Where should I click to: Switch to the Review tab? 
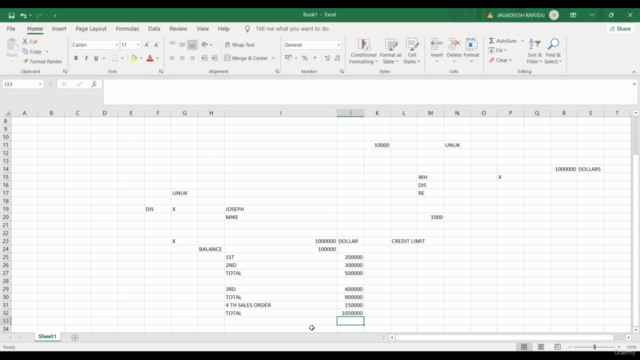pyautogui.click(x=178, y=29)
